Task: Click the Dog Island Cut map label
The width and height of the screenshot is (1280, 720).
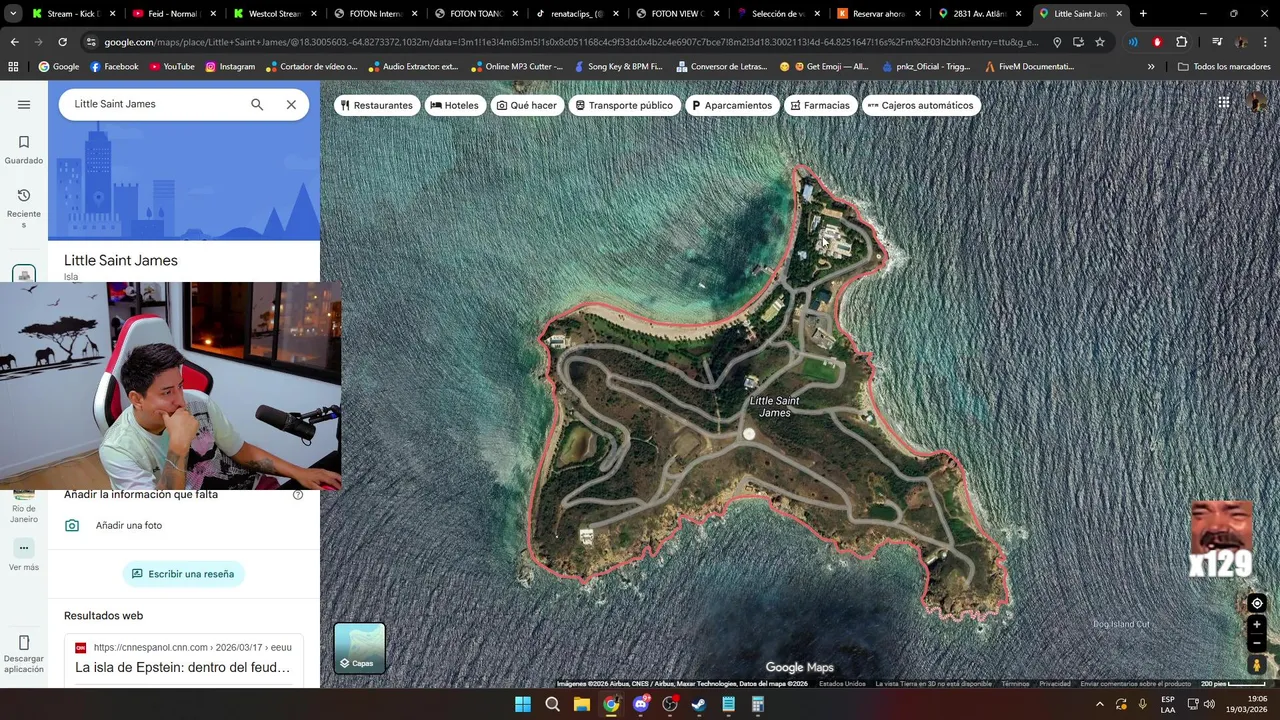Action: (1121, 624)
